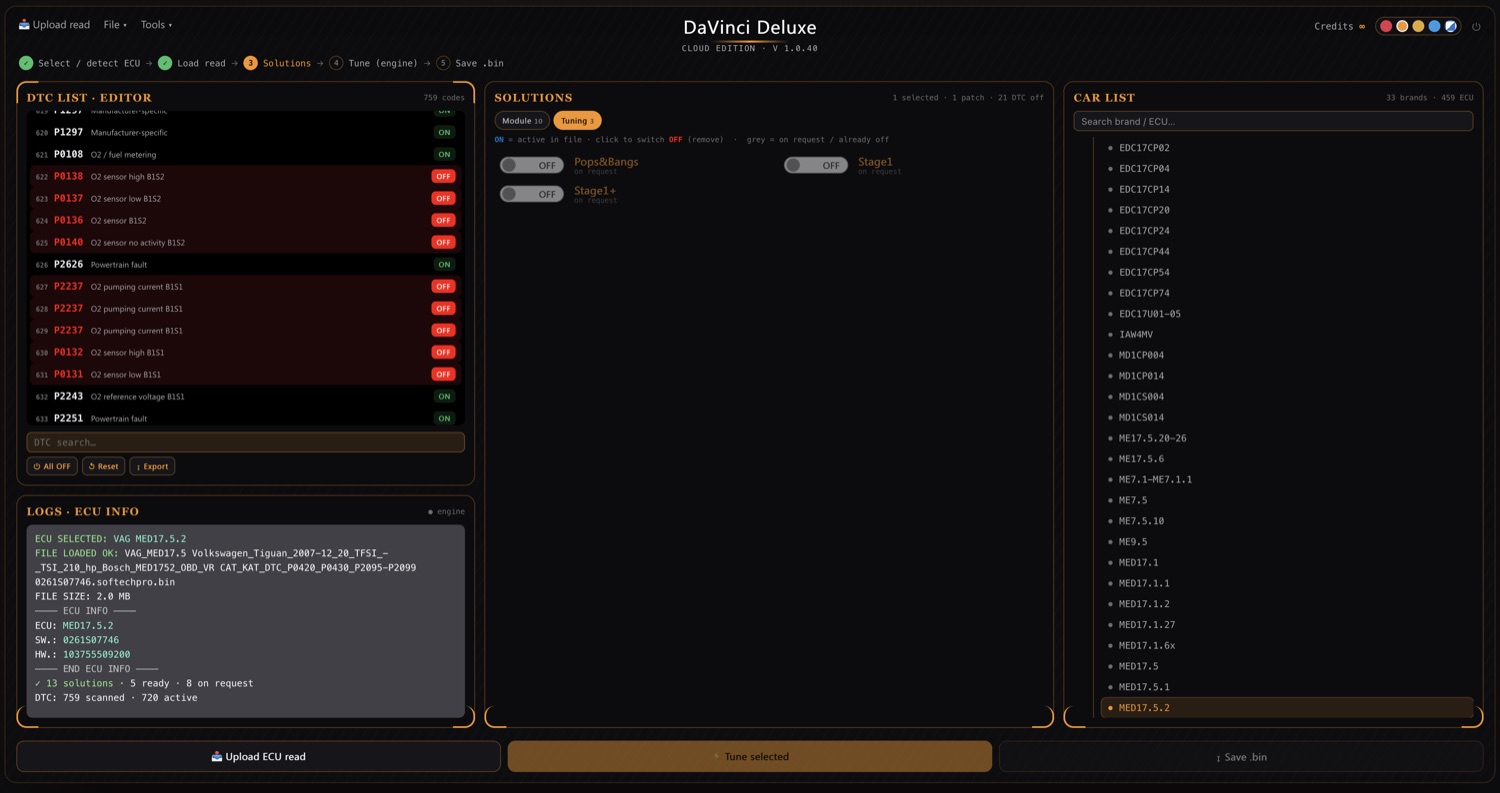The height and width of the screenshot is (793, 1500).
Task: Pick the orange theme color swatch
Action: pos(1402,26)
